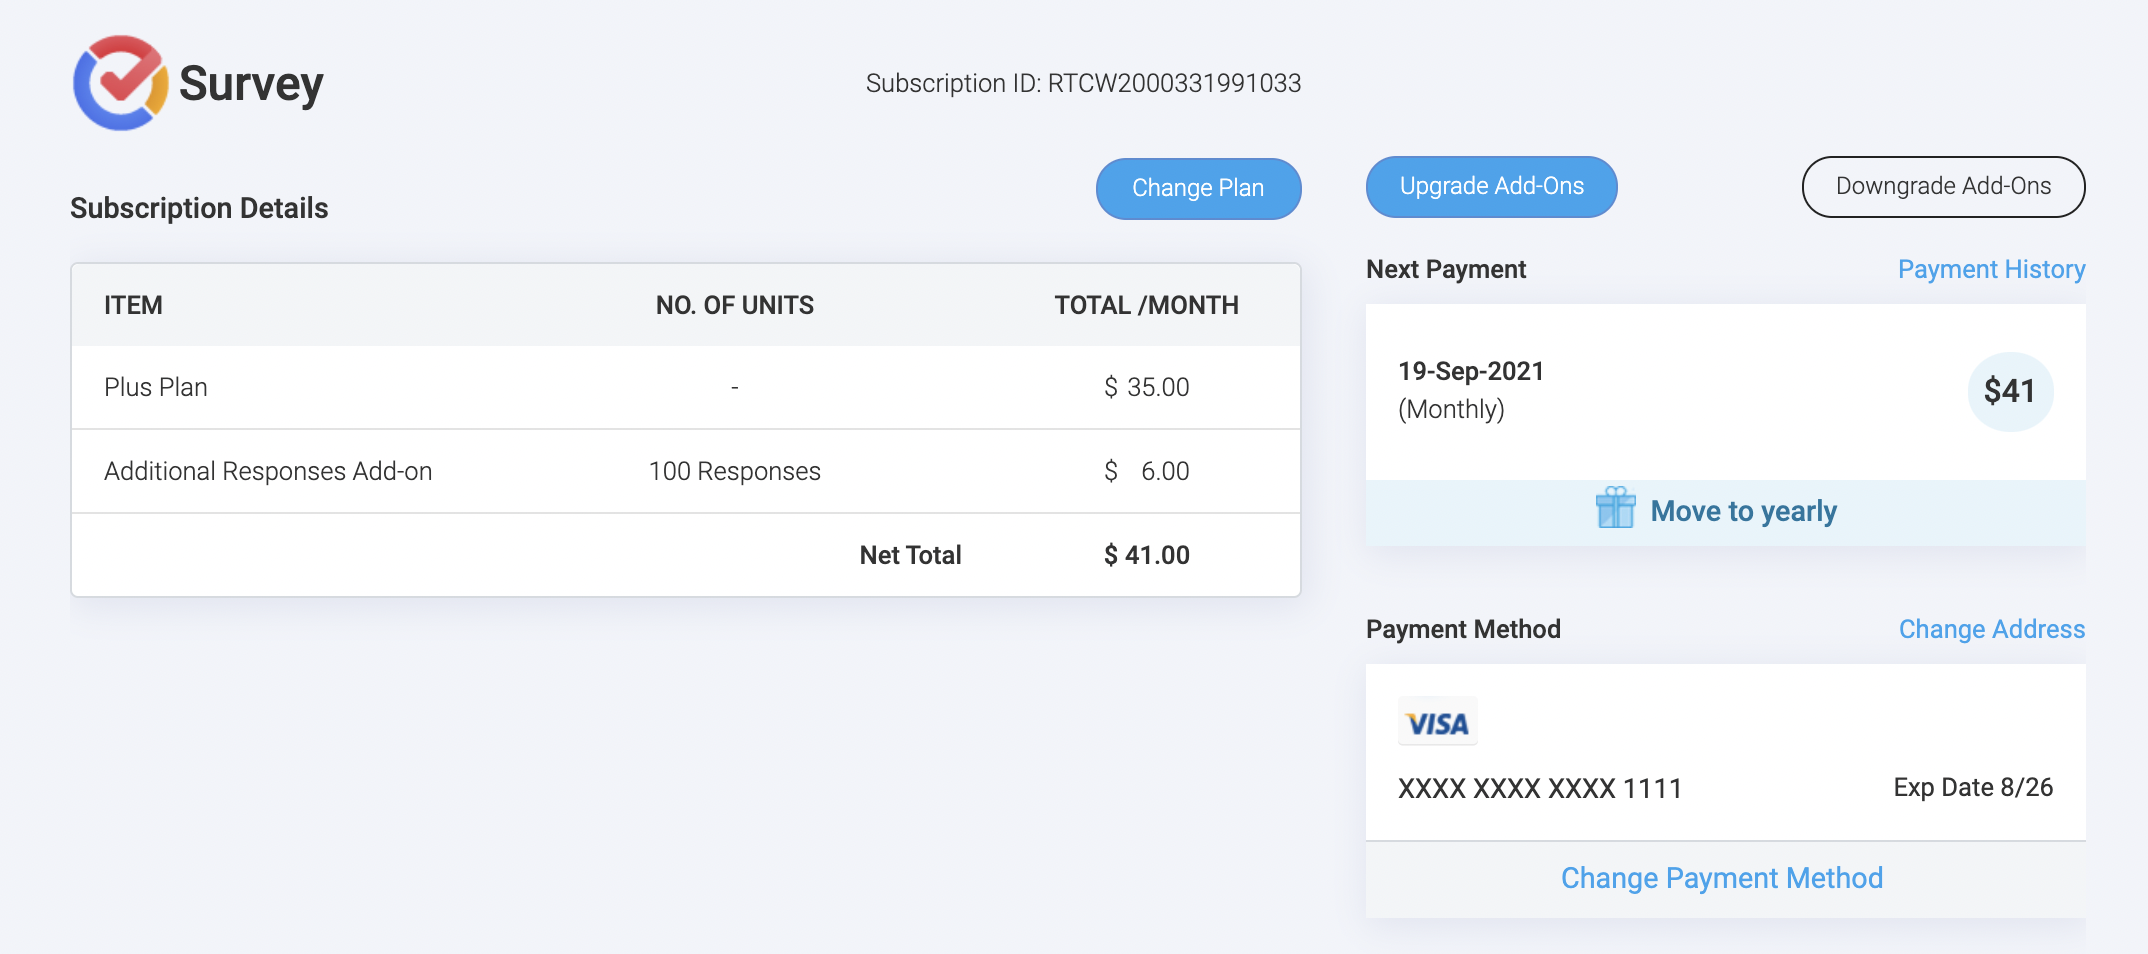Viewport: 2148px width, 954px height.
Task: Open the Payment History link
Action: coord(1991,269)
